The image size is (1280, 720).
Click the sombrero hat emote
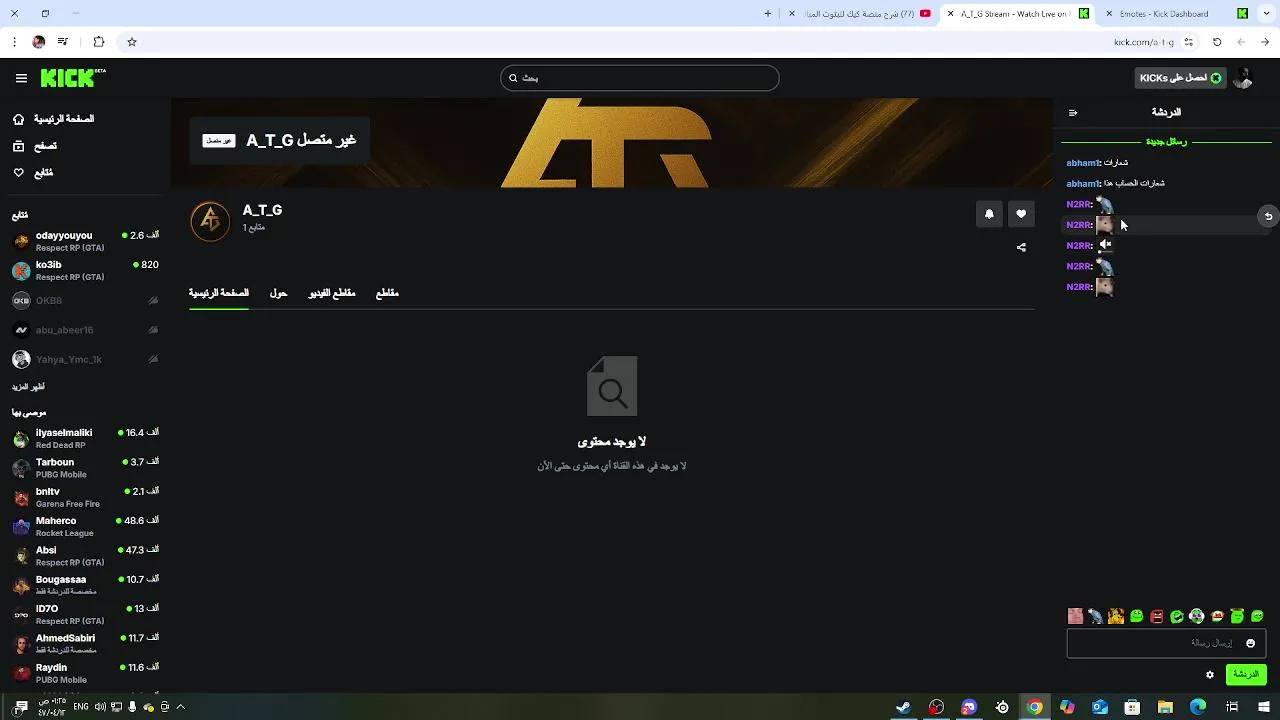pyautogui.click(x=1217, y=616)
